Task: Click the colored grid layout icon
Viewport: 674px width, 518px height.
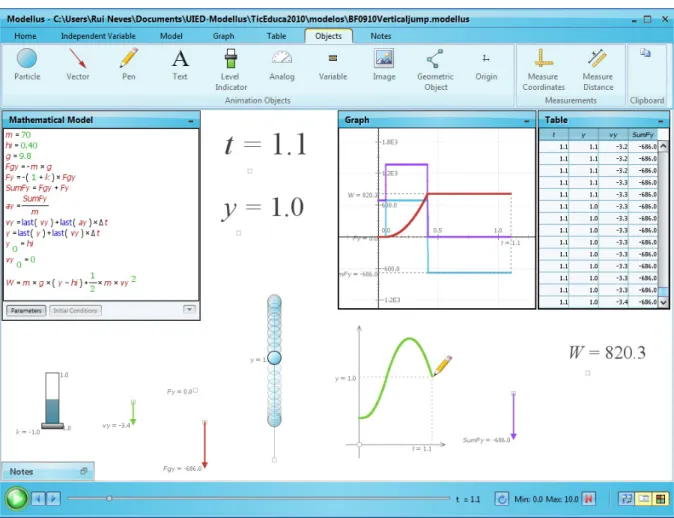Action: (x=661, y=499)
